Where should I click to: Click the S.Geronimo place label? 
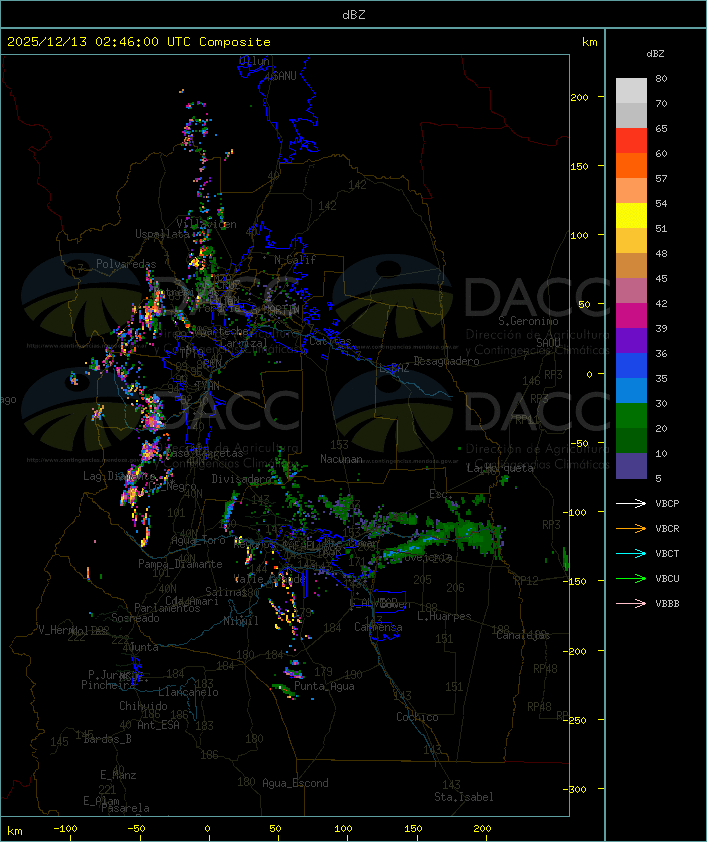[528, 321]
